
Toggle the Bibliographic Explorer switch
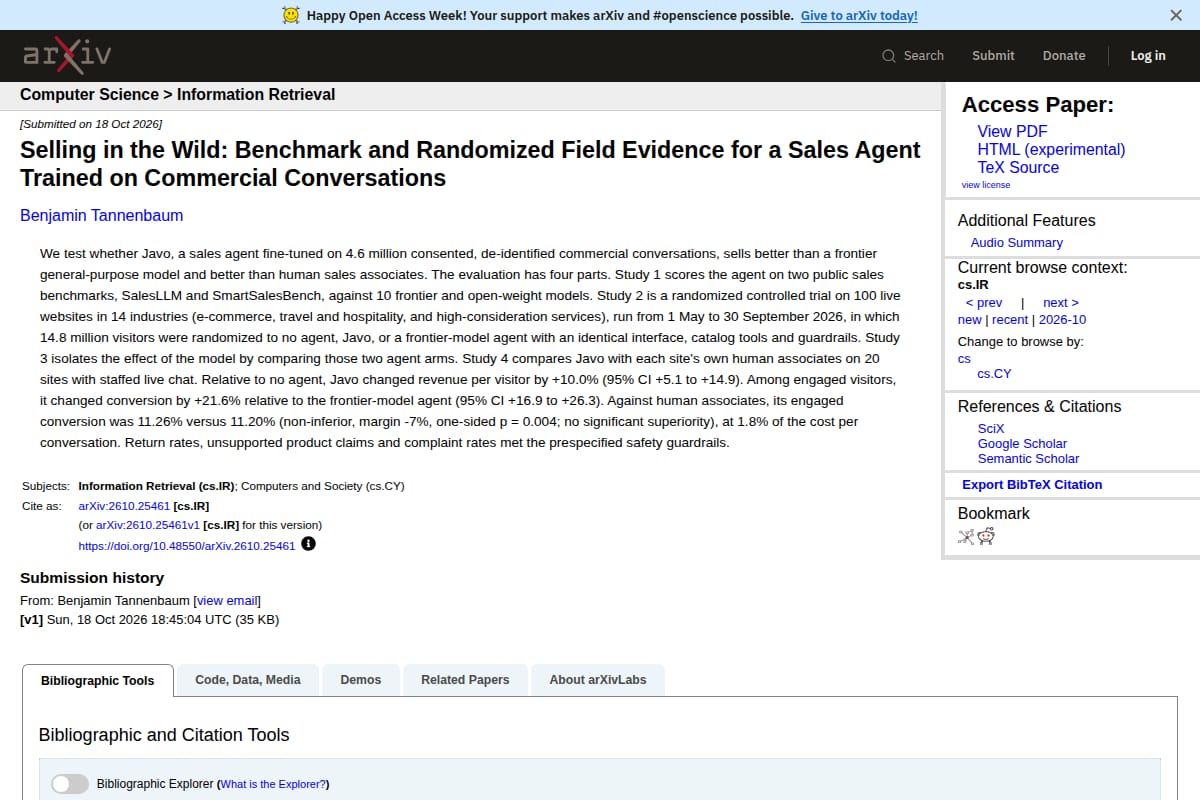(x=70, y=784)
